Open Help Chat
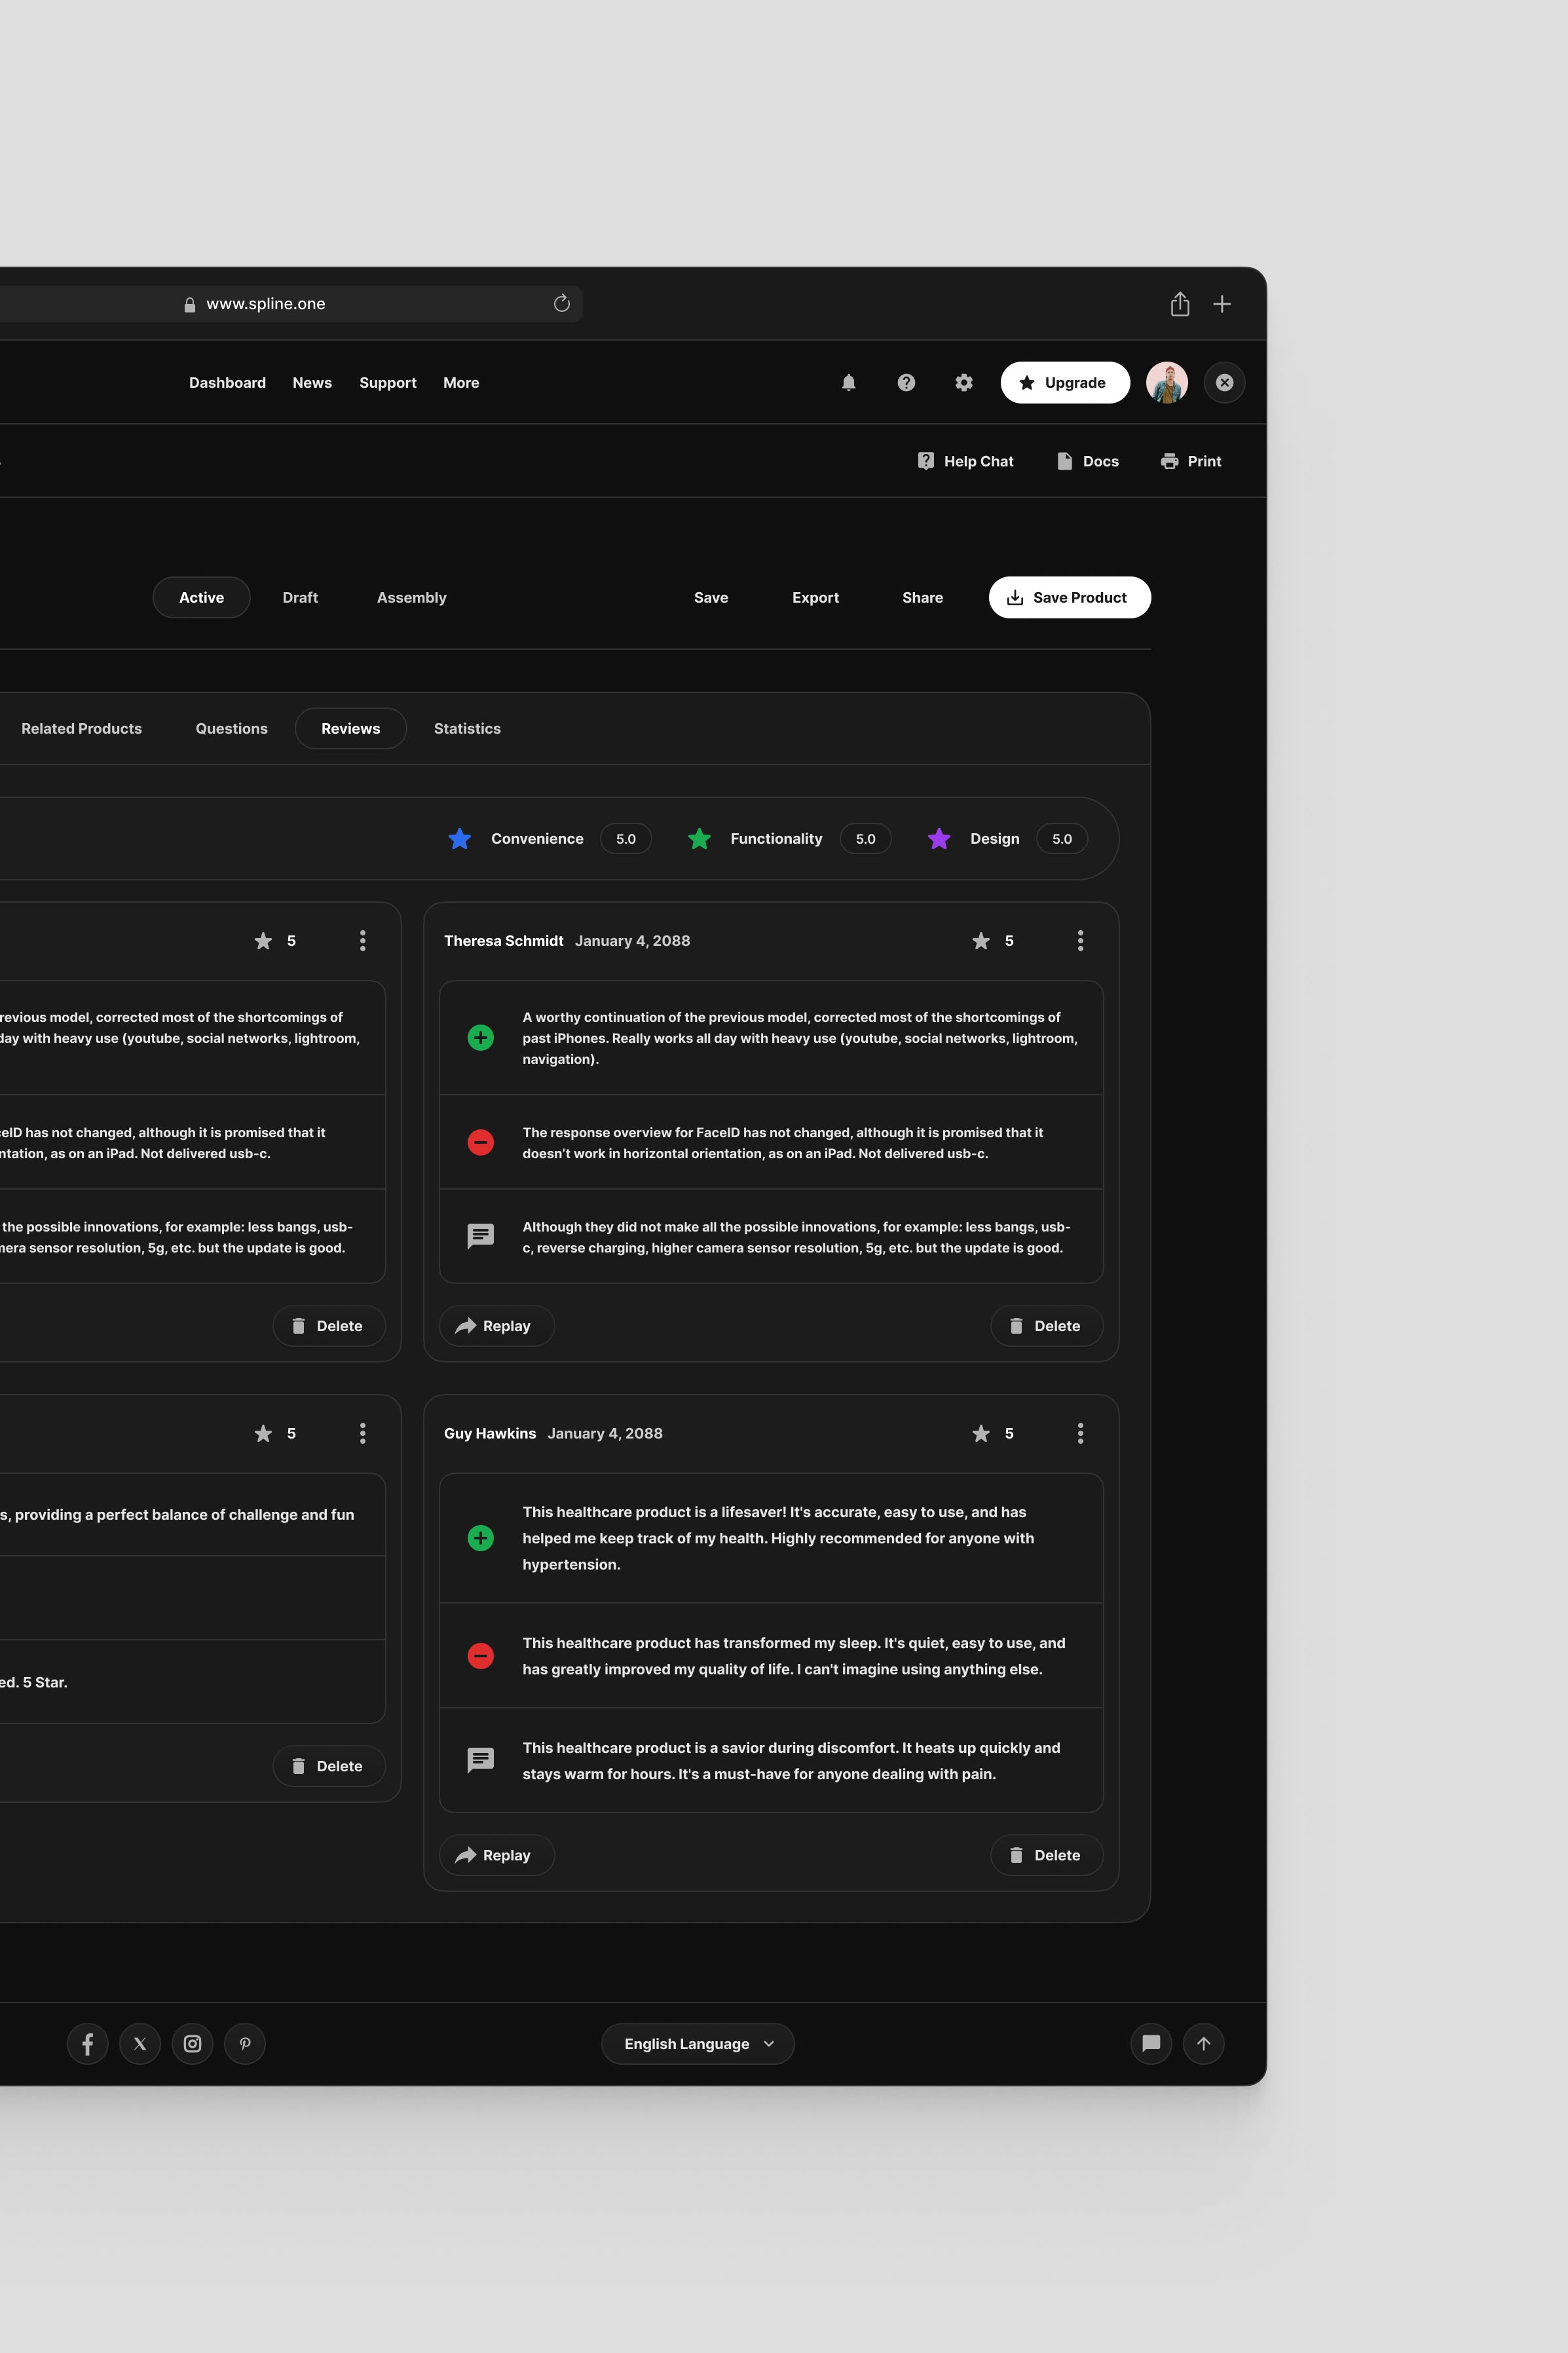The width and height of the screenshot is (1568, 2353). click(965, 461)
